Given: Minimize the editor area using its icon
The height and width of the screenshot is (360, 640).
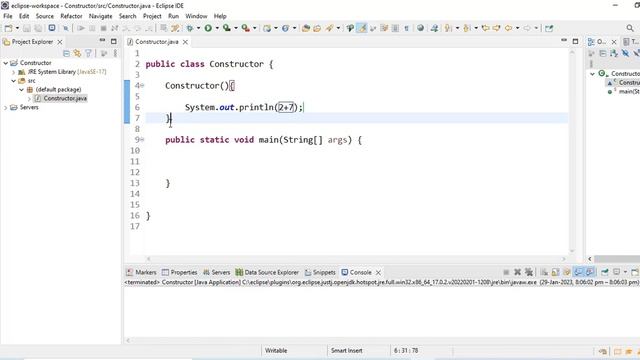Looking at the screenshot, I should point(564,41).
